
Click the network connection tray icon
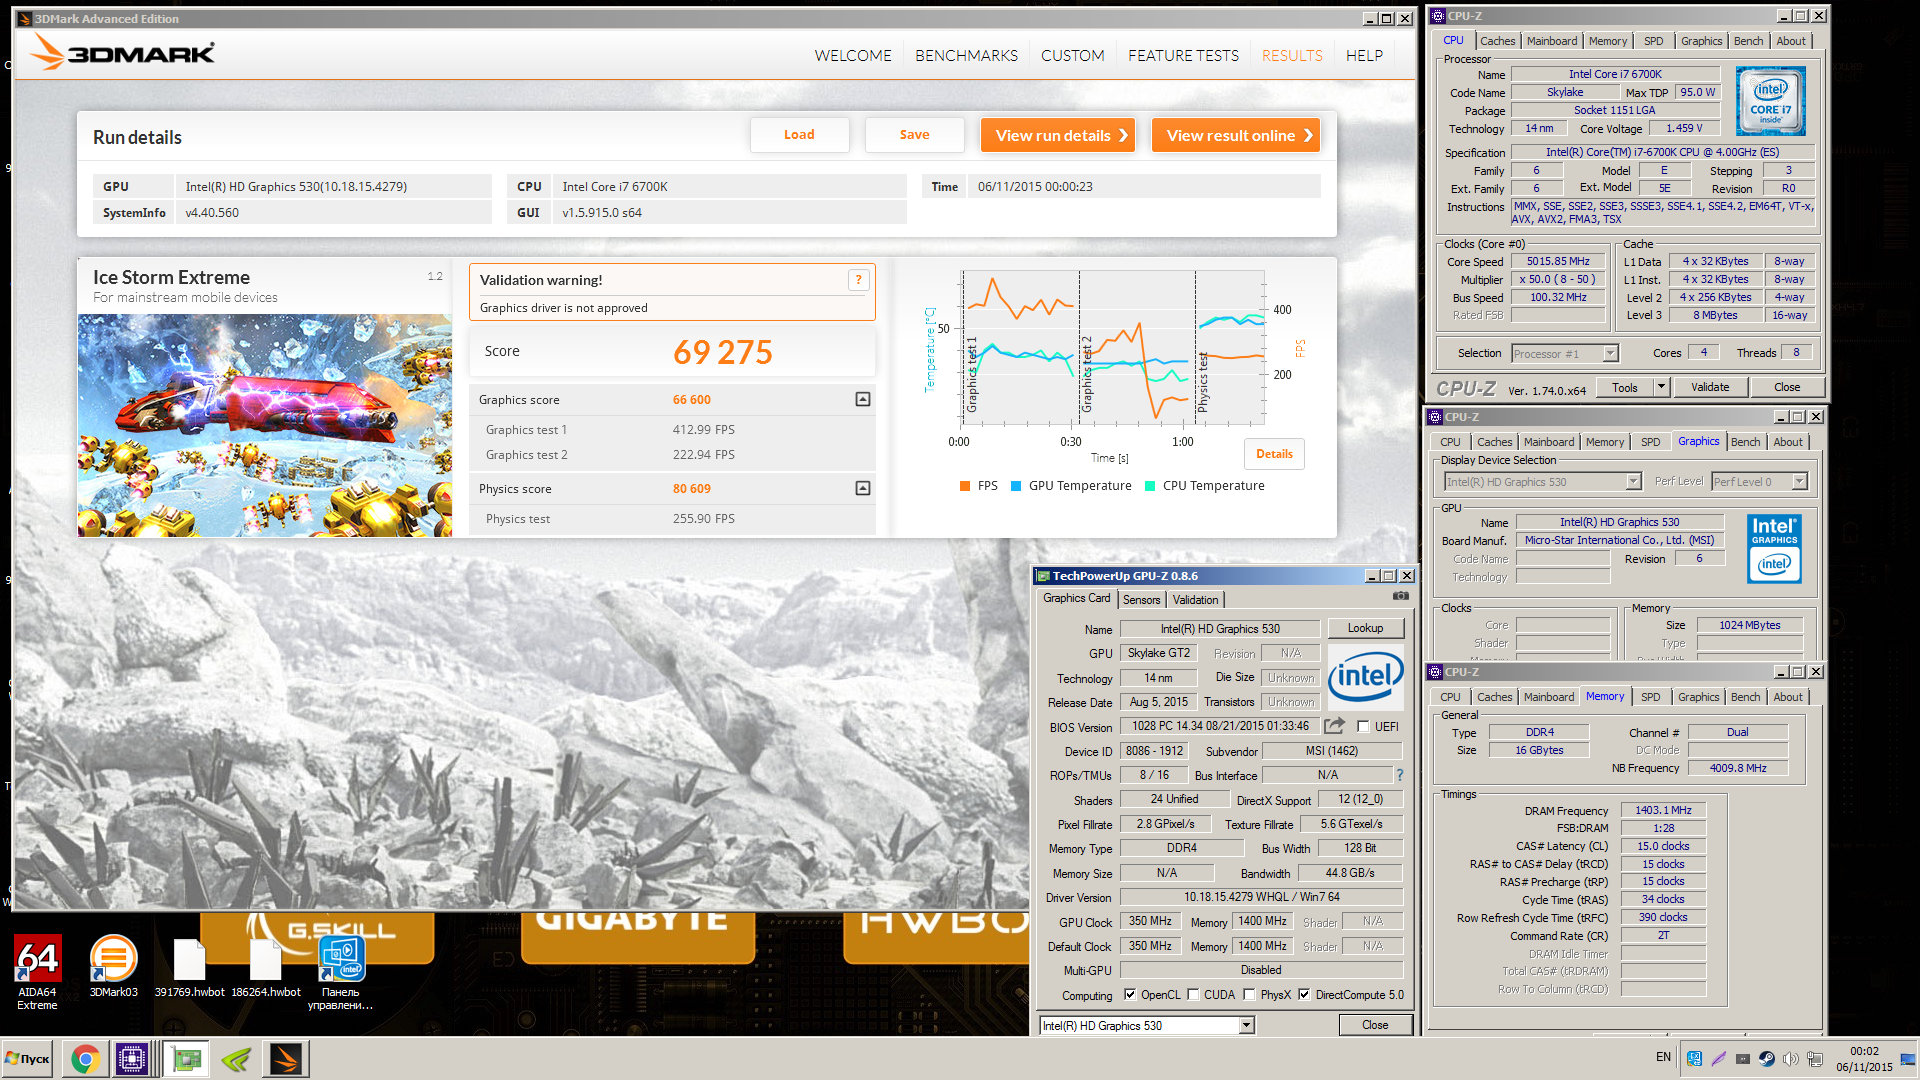pos(1814,1058)
